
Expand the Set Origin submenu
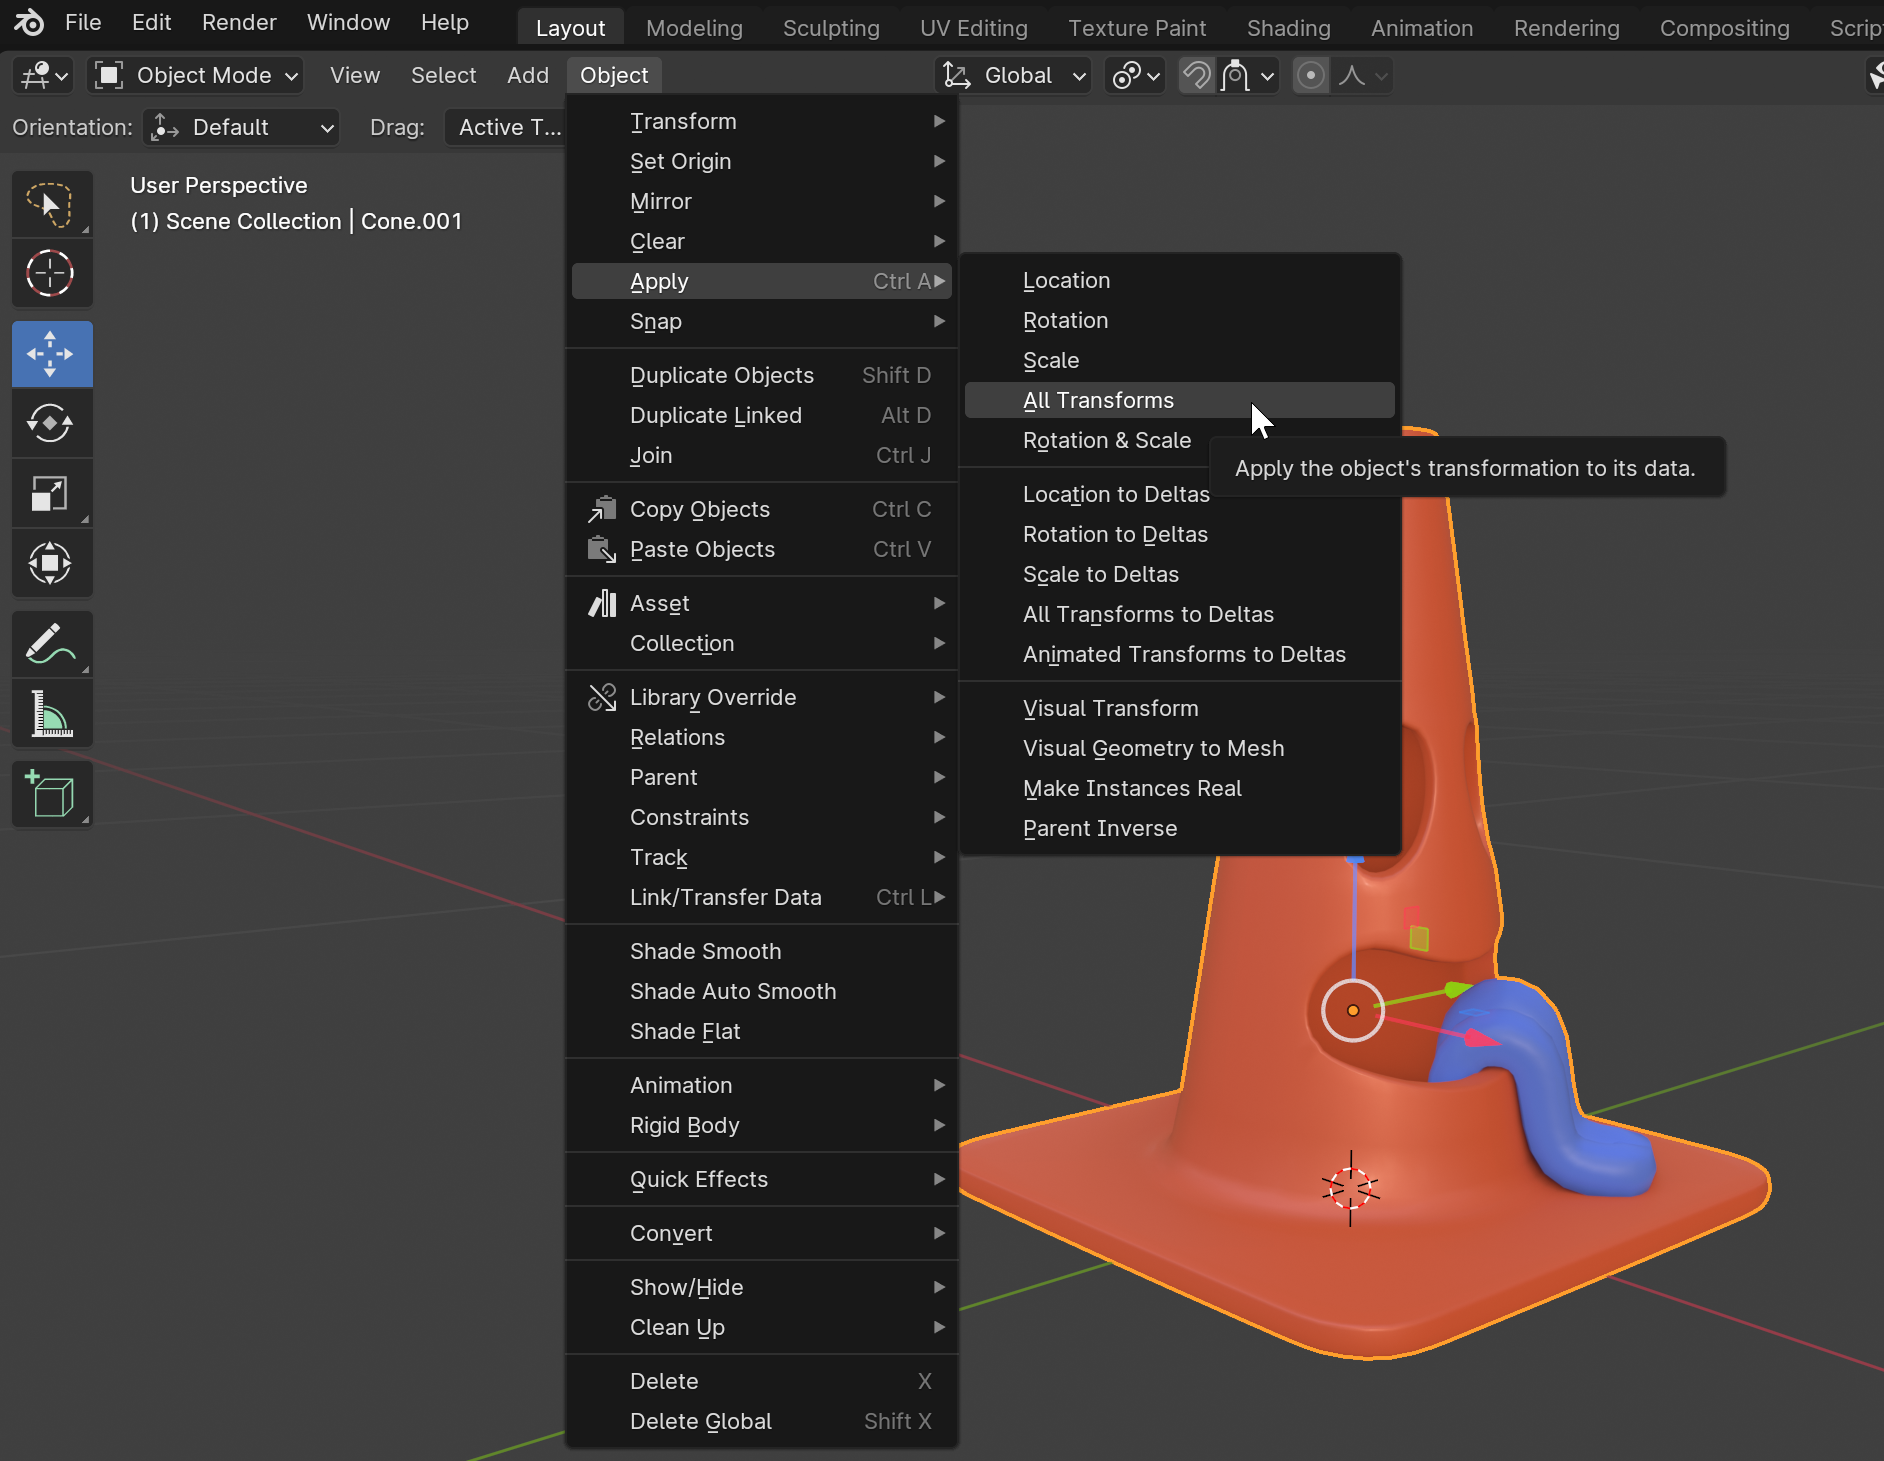coord(762,161)
